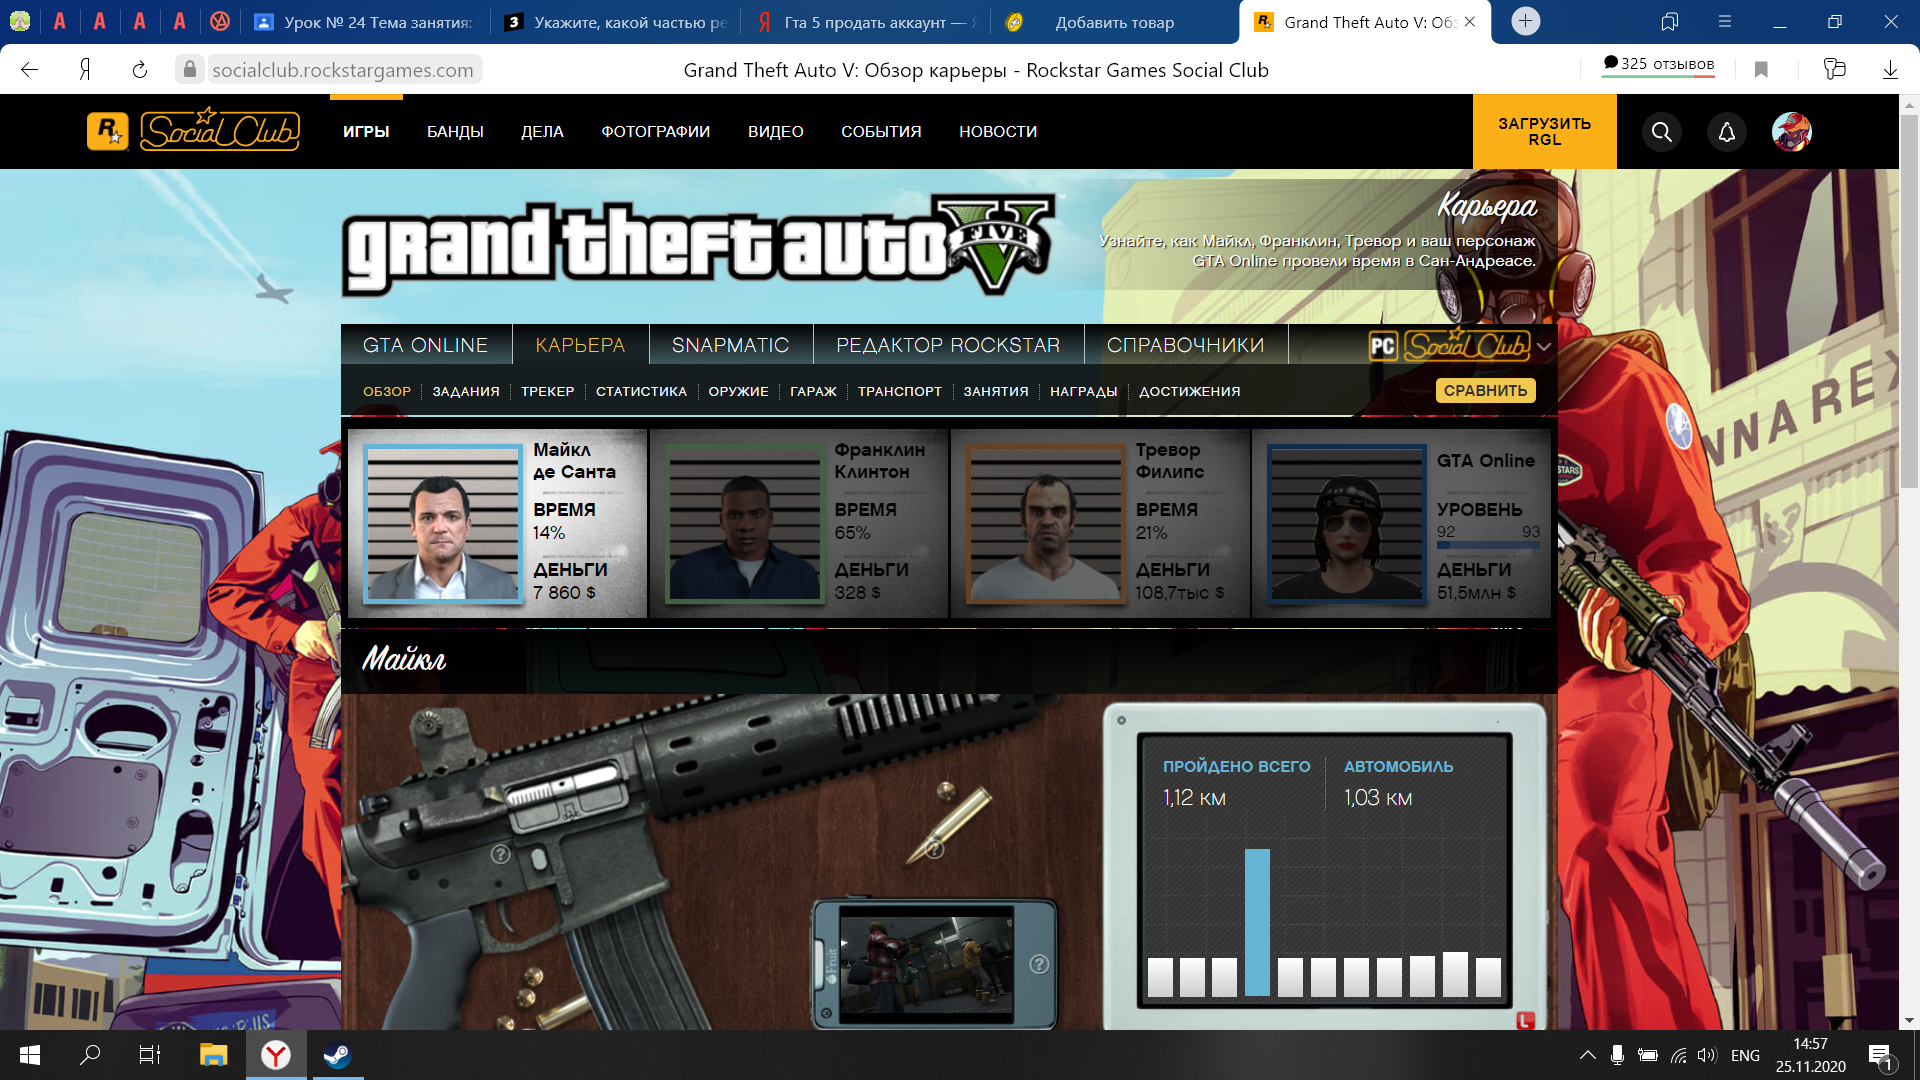Viewport: 1920px width, 1080px height.
Task: Click the Rockstar Social Club logo
Action: coord(193,131)
